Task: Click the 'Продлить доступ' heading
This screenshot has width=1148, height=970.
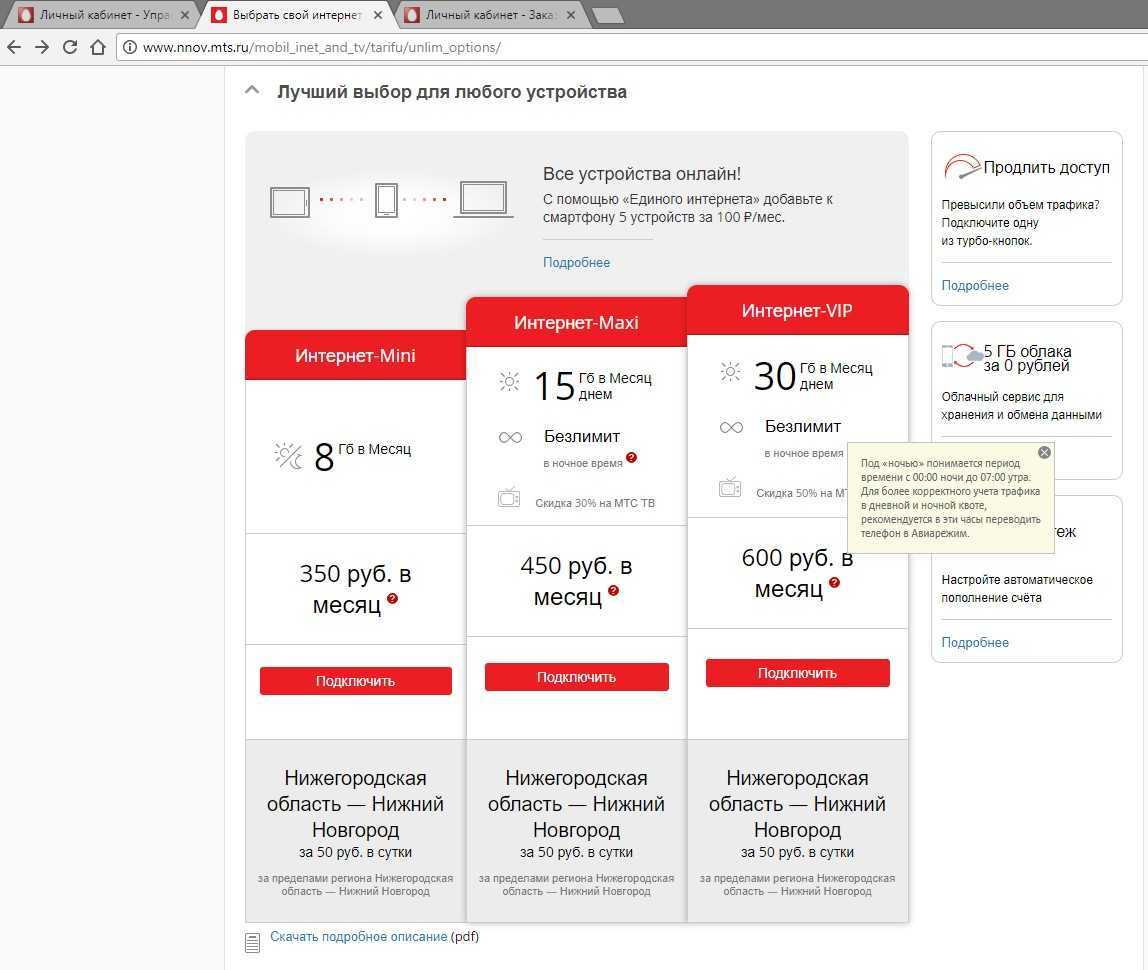Action: [1047, 167]
